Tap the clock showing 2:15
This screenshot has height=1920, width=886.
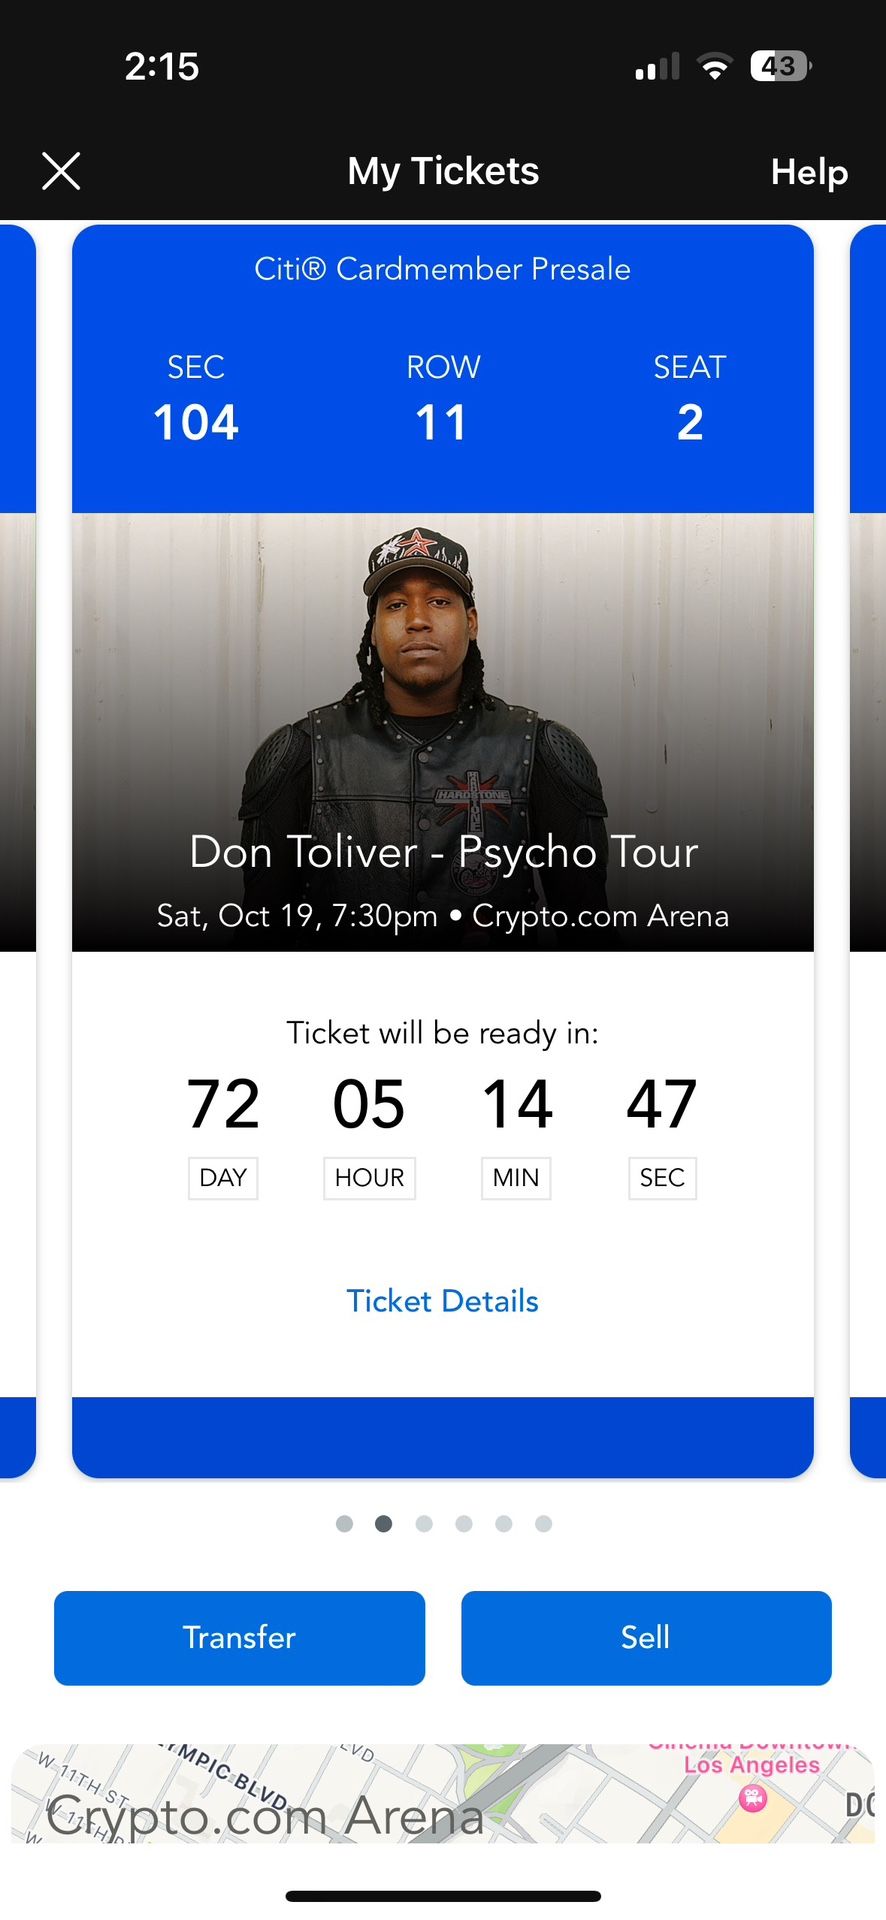click(x=162, y=66)
